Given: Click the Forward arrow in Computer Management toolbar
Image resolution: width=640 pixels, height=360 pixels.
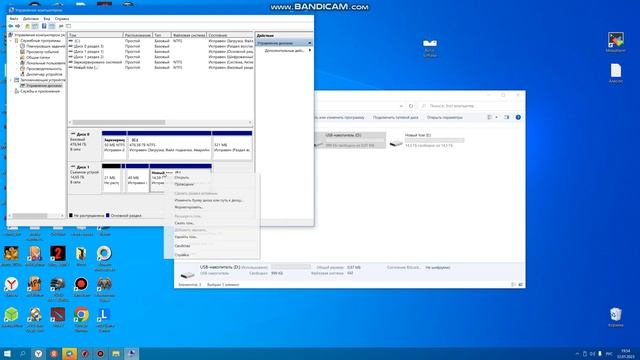Looking at the screenshot, I should click(18, 26).
